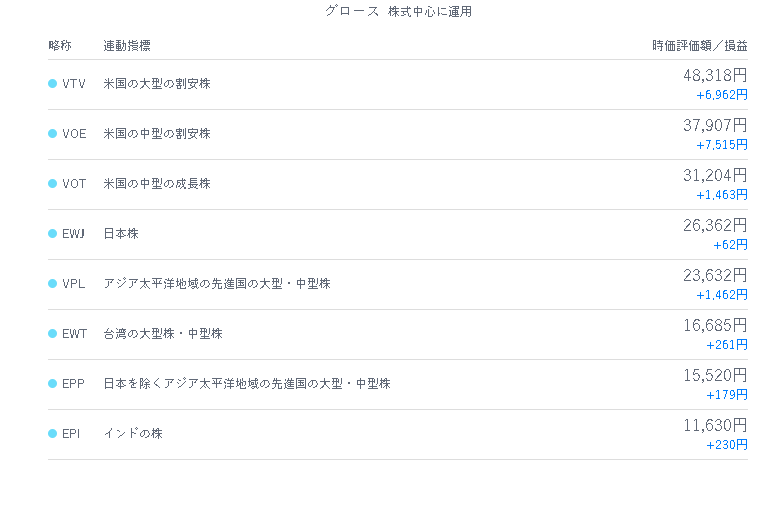Click the 略称 column header
The height and width of the screenshot is (506, 780).
point(60,46)
